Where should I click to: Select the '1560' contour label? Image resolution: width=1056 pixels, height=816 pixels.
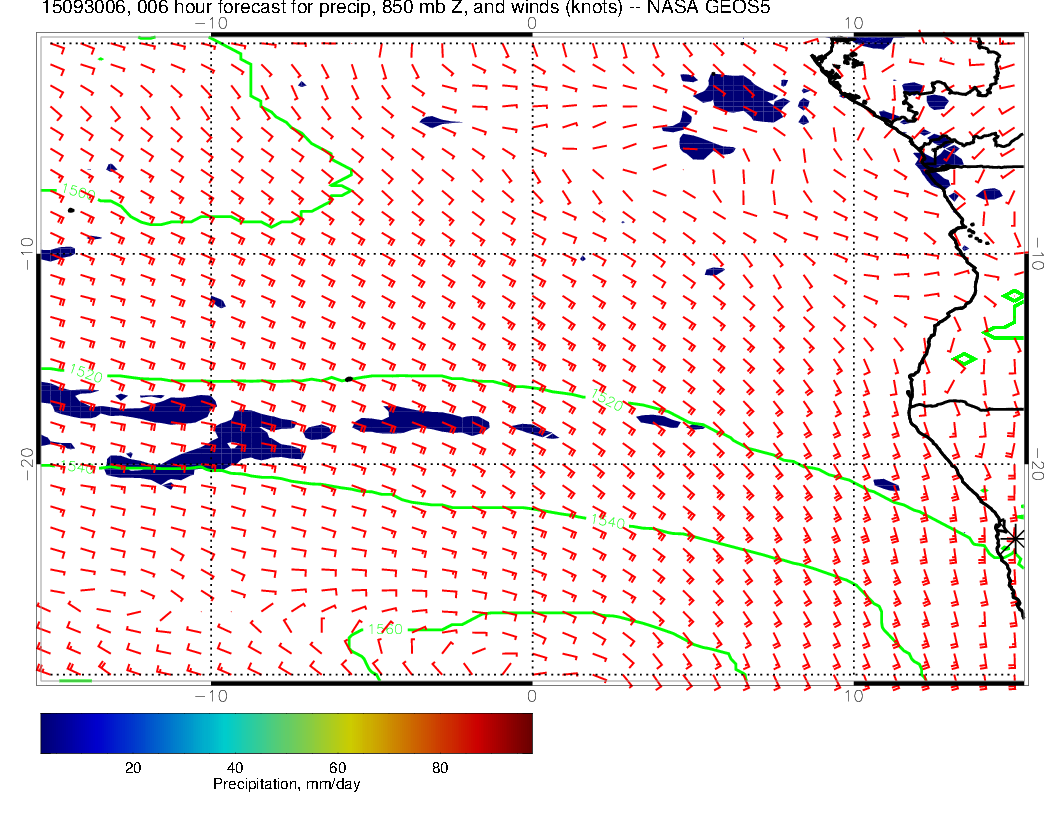click(x=385, y=629)
